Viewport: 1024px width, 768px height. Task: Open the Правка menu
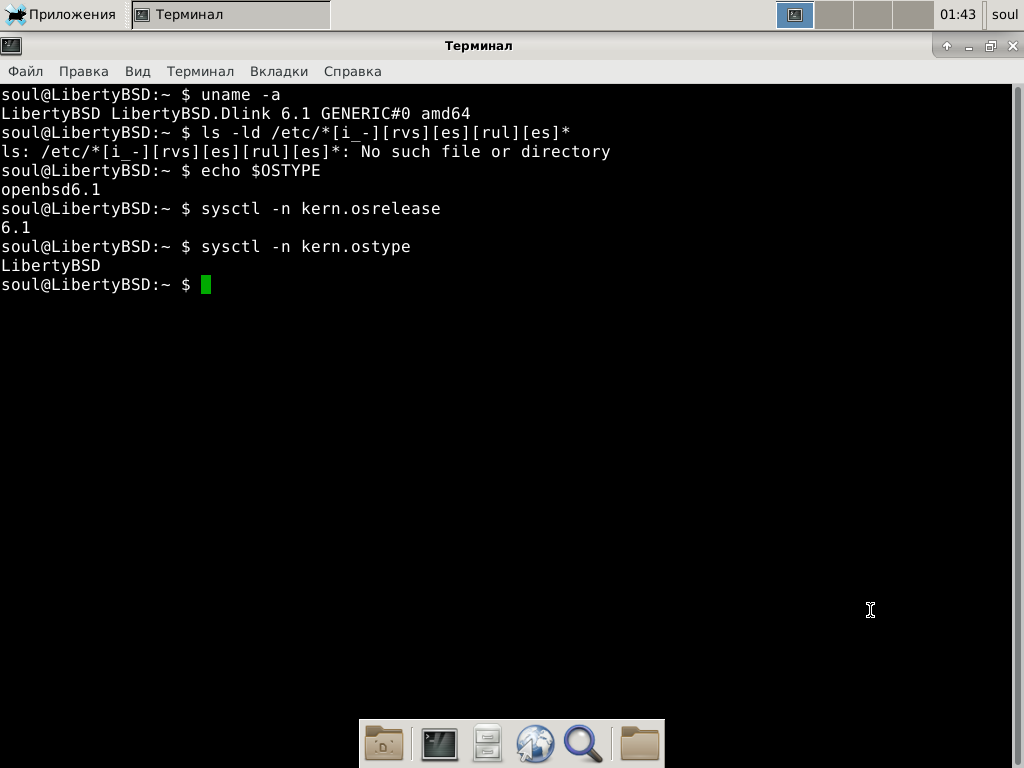click(84, 71)
